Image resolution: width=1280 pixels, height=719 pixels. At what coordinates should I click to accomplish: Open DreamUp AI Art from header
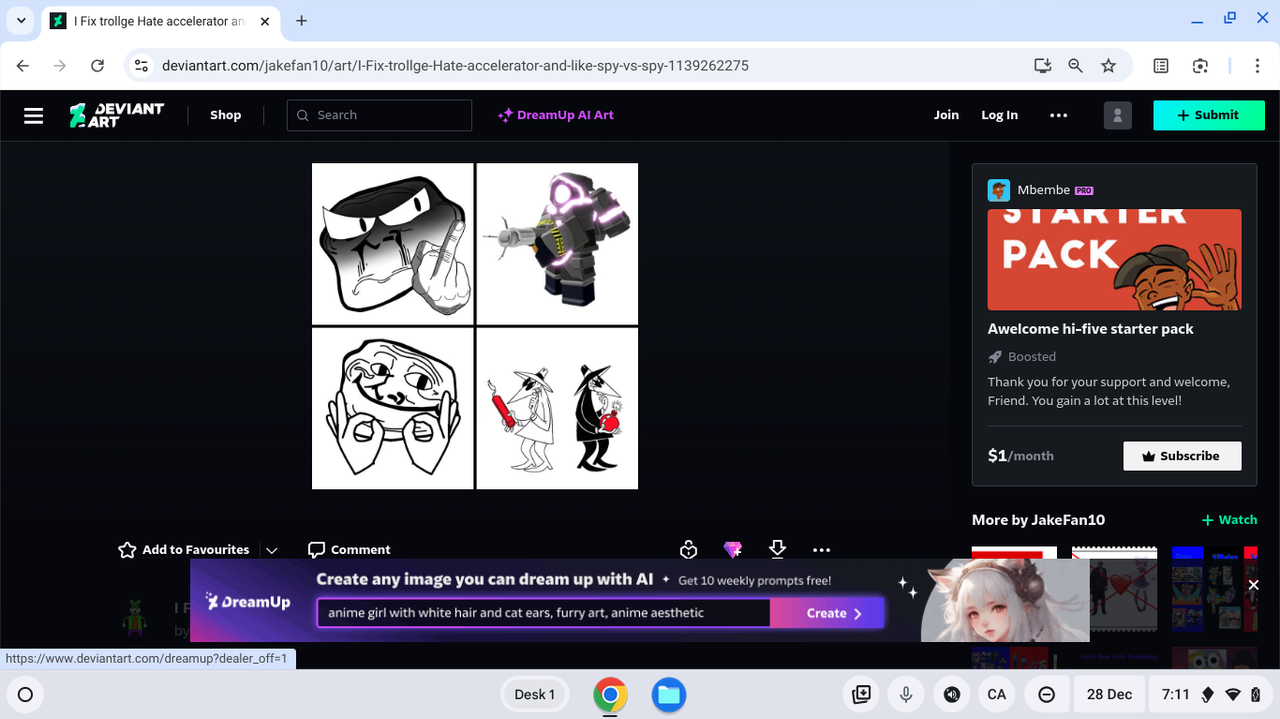556,115
